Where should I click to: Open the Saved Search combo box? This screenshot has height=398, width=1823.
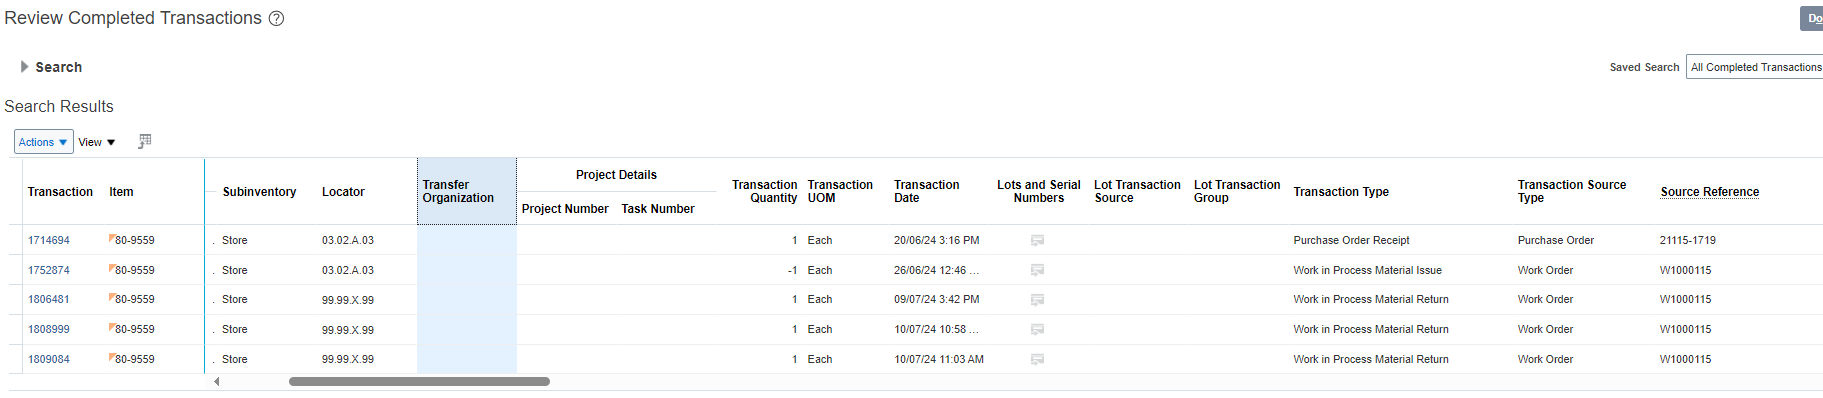point(1755,67)
